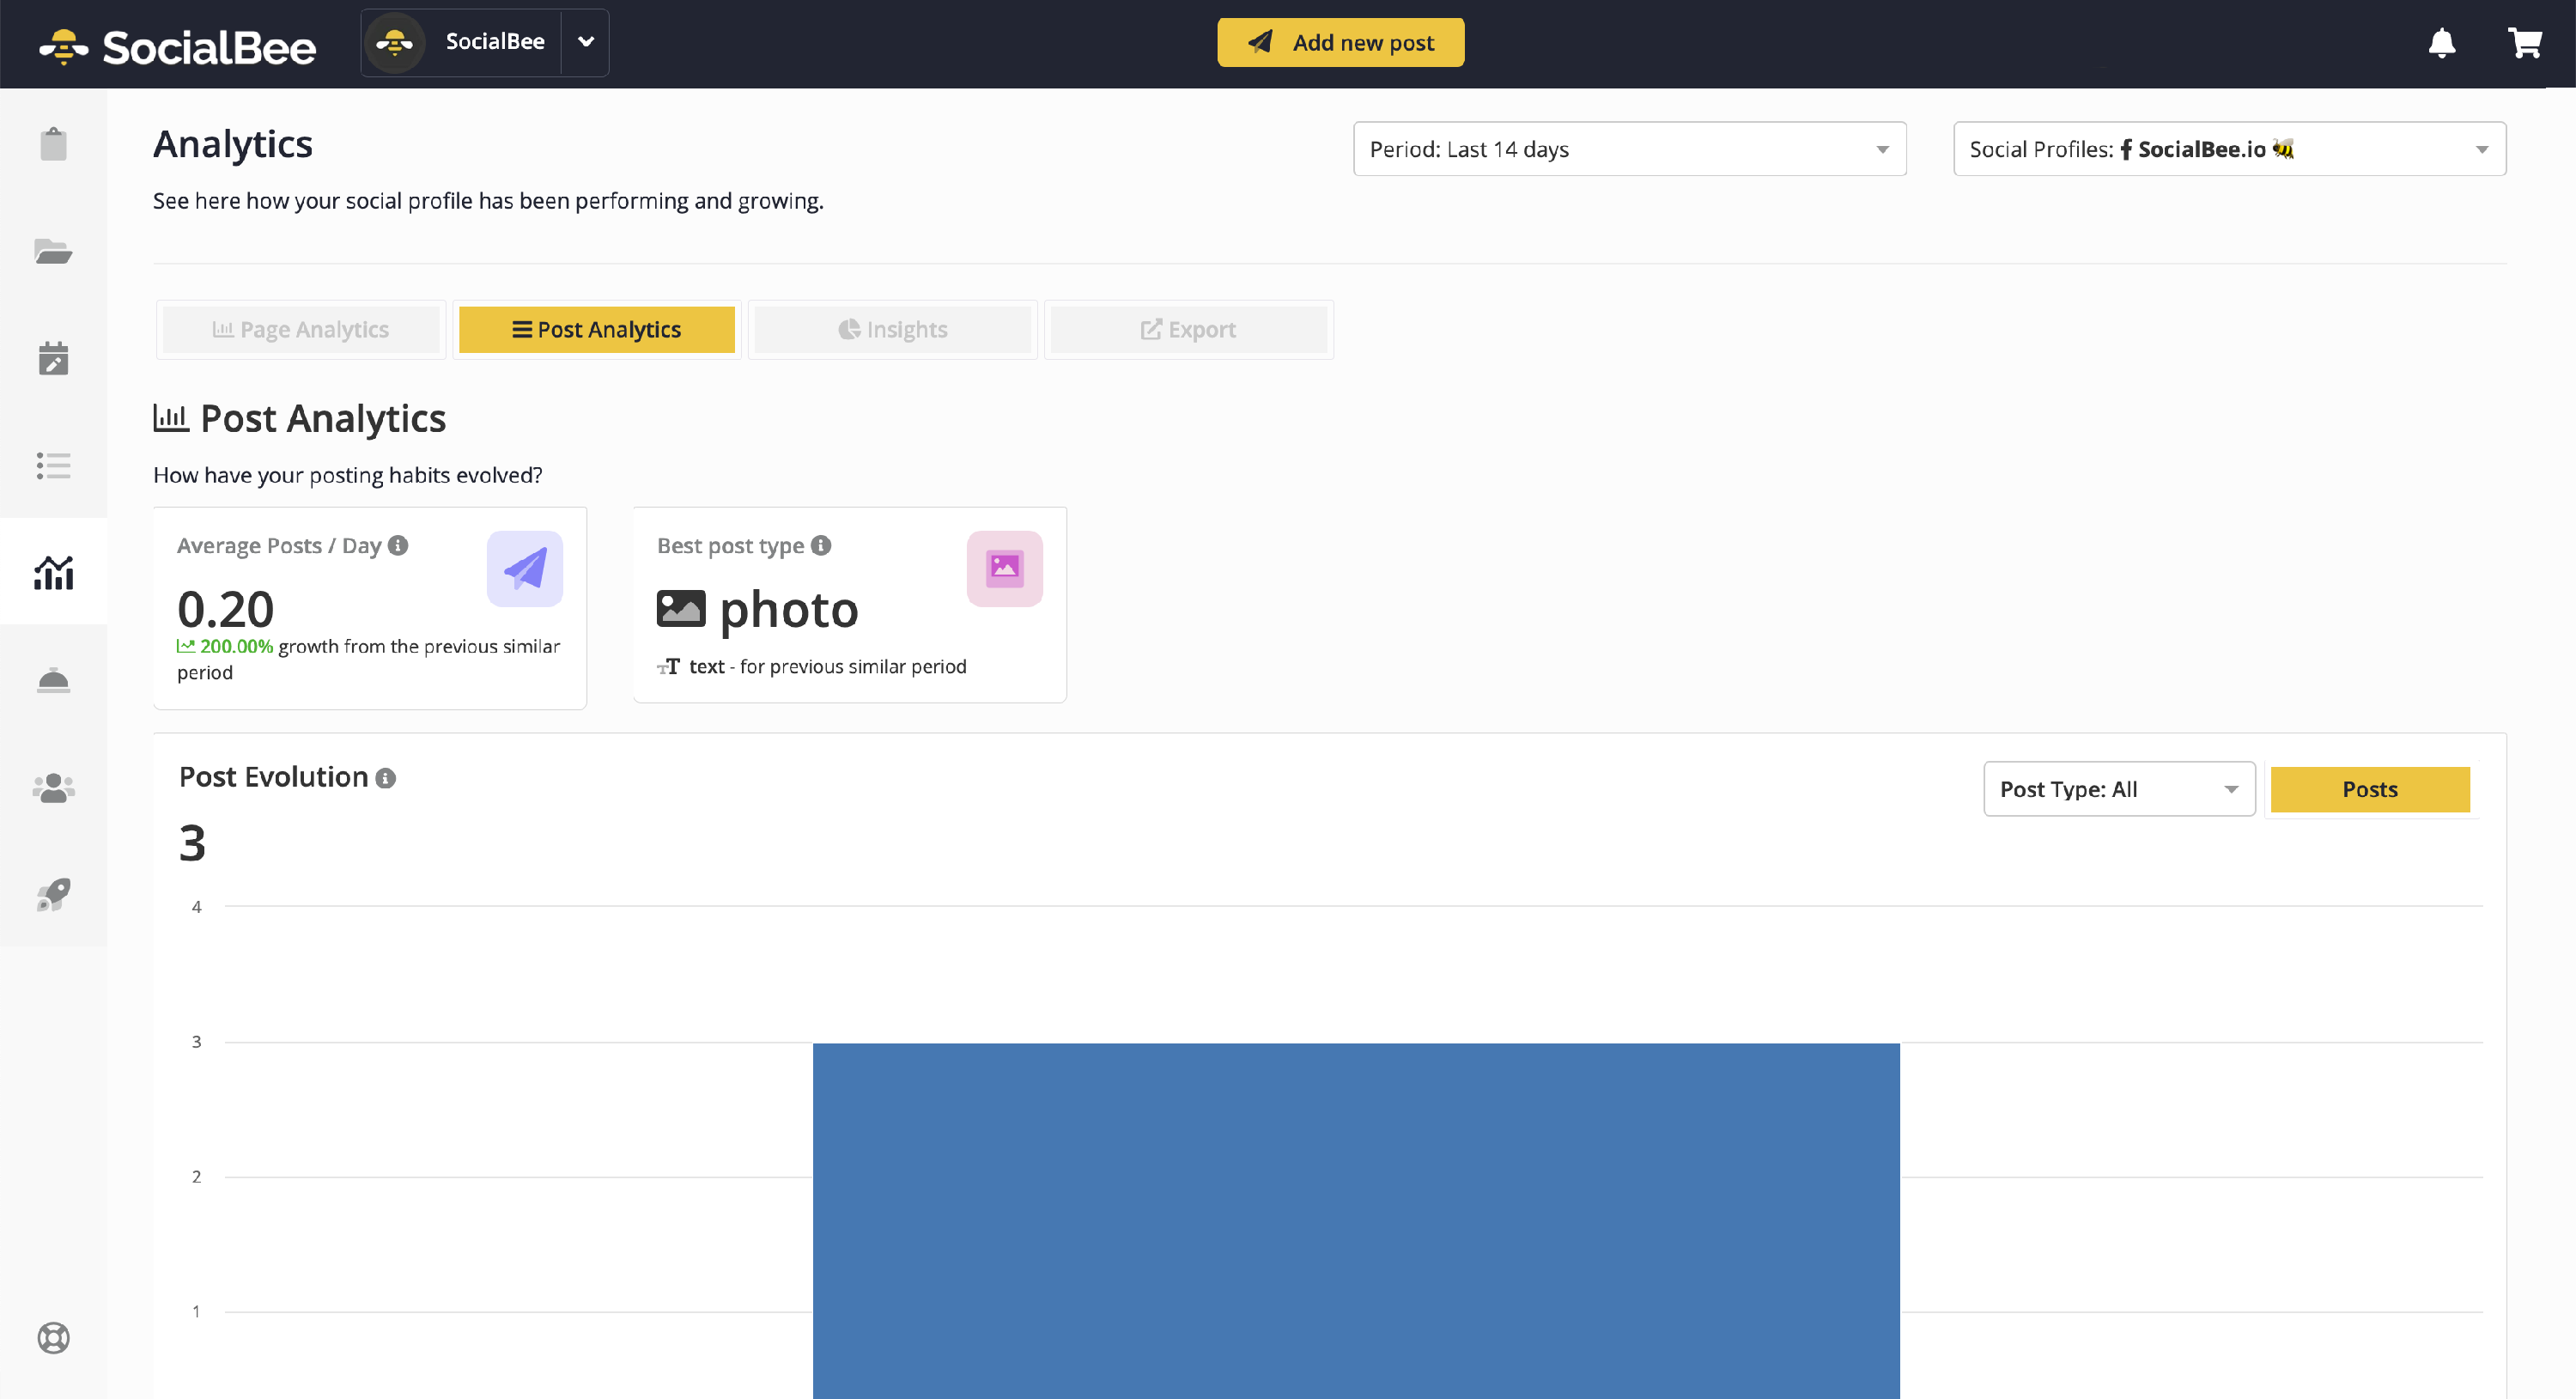Open the concierge bell icon in sidebar

tap(53, 680)
